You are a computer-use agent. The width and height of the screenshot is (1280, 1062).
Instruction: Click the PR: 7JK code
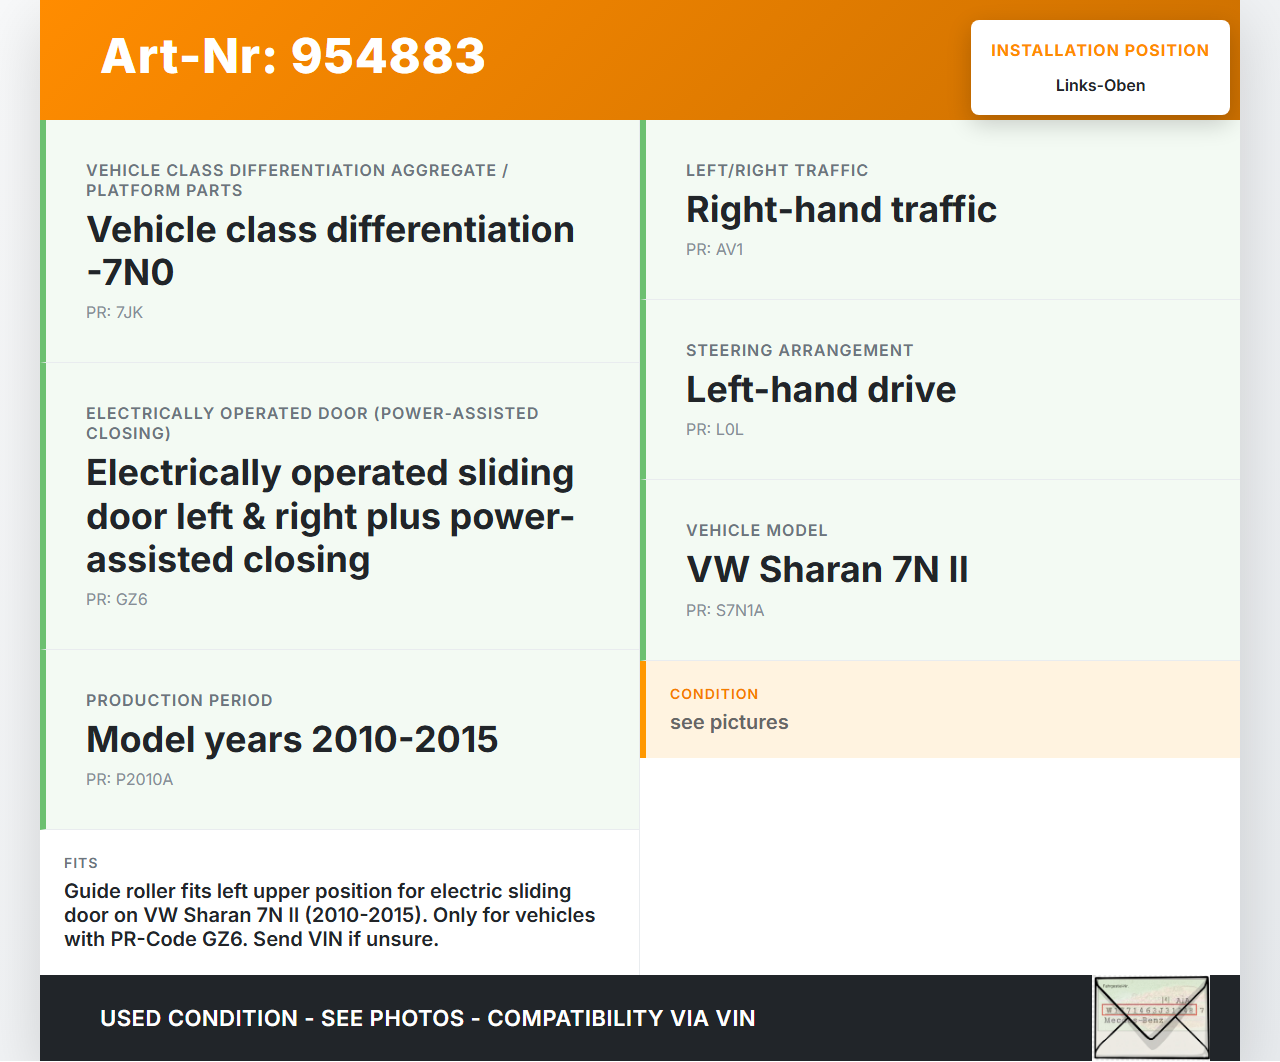pyautogui.click(x=114, y=313)
